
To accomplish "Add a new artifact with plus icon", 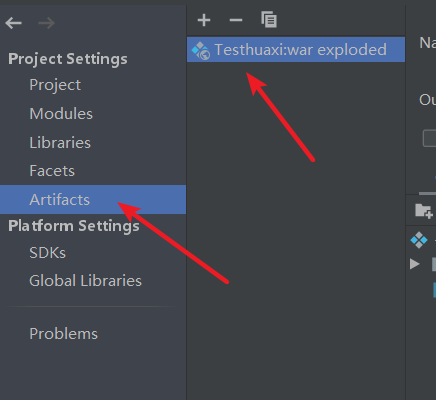I will 204,20.
